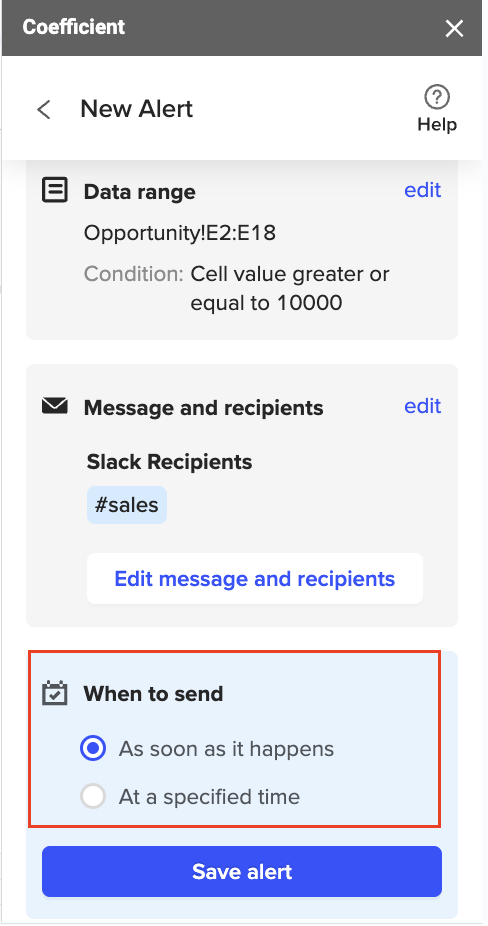
Task: Click the New Alert heading
Action: click(136, 109)
